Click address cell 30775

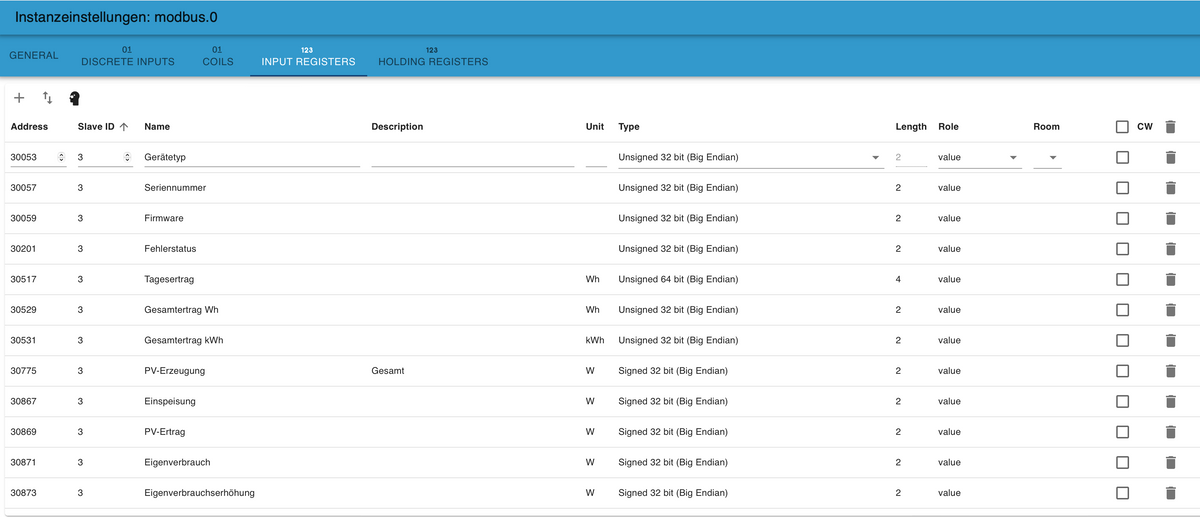pyautogui.click(x=23, y=371)
